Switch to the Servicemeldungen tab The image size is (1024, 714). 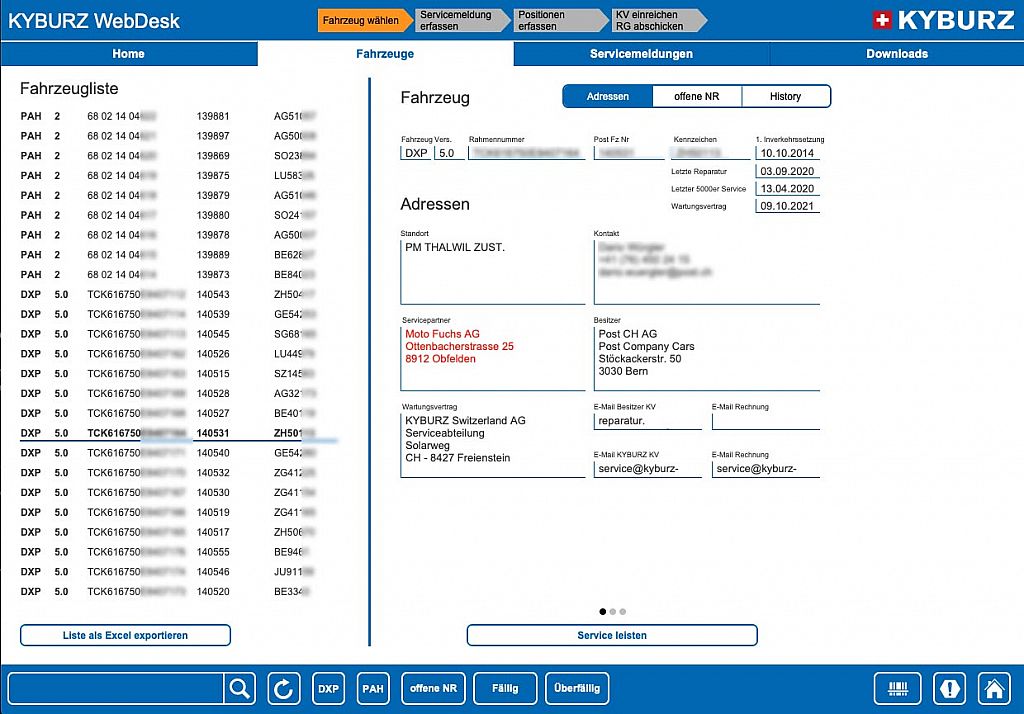click(x=640, y=54)
